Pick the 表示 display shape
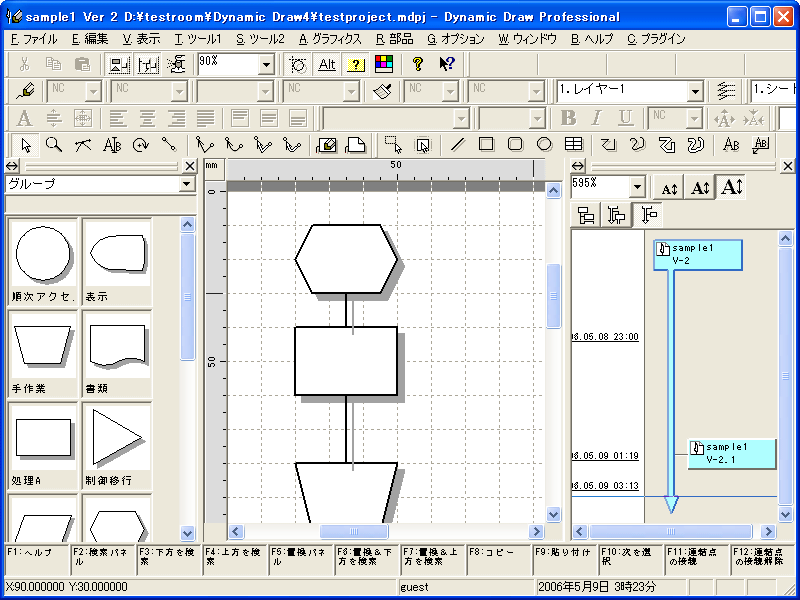This screenshot has height=600, width=800. click(x=117, y=262)
